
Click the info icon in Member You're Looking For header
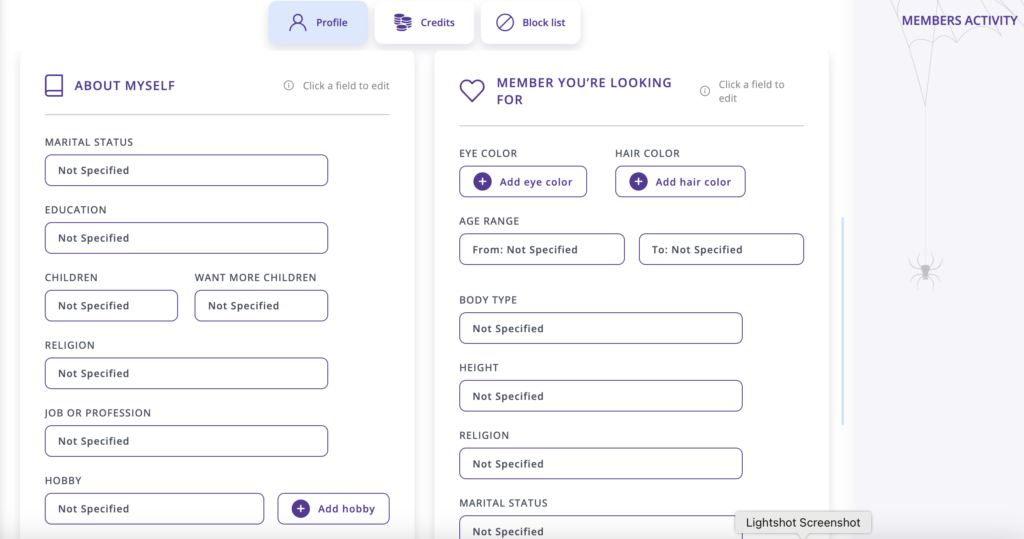coord(705,91)
